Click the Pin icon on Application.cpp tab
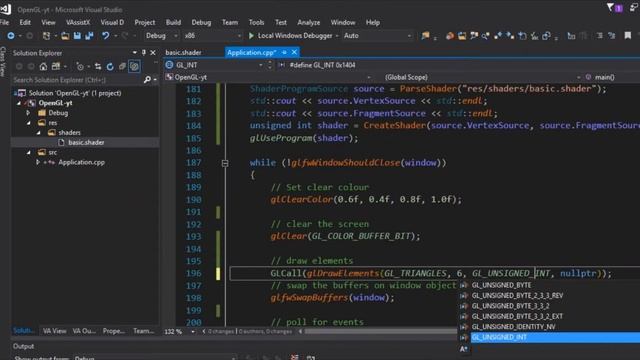The width and height of the screenshot is (640, 360). coord(284,52)
